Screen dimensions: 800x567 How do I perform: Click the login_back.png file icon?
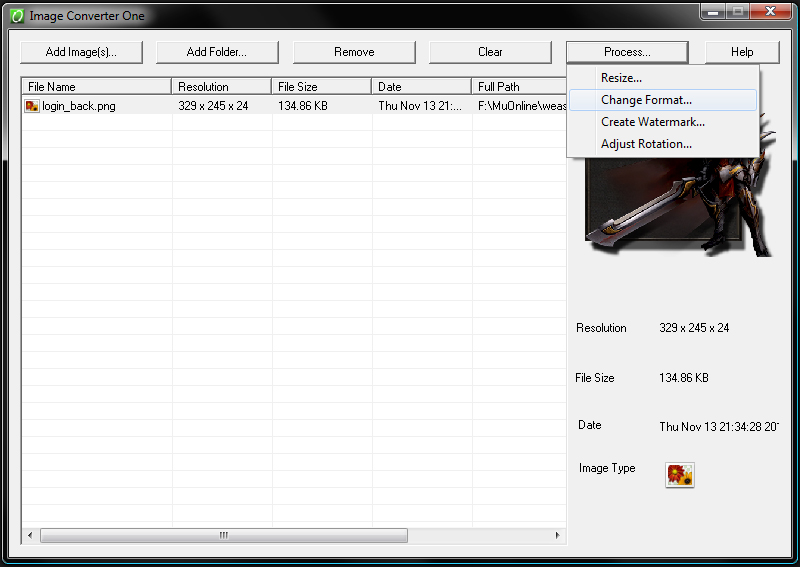coord(32,106)
